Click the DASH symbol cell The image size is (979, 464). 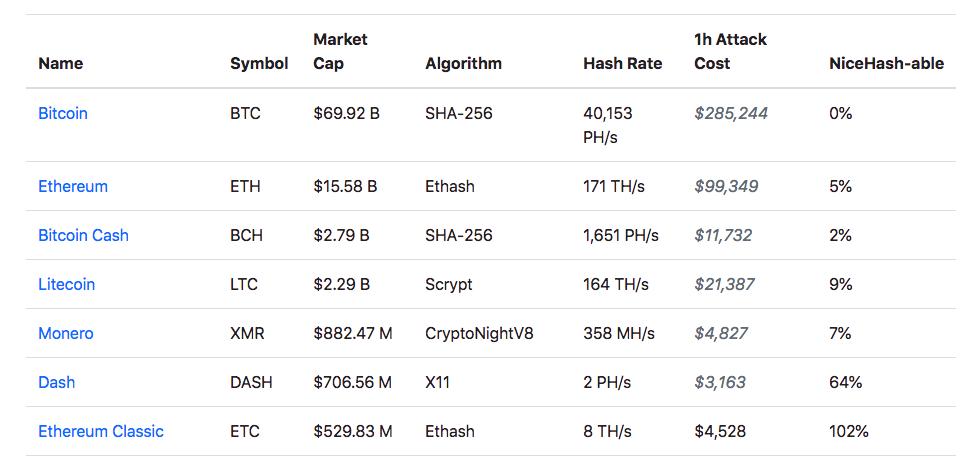click(x=251, y=382)
